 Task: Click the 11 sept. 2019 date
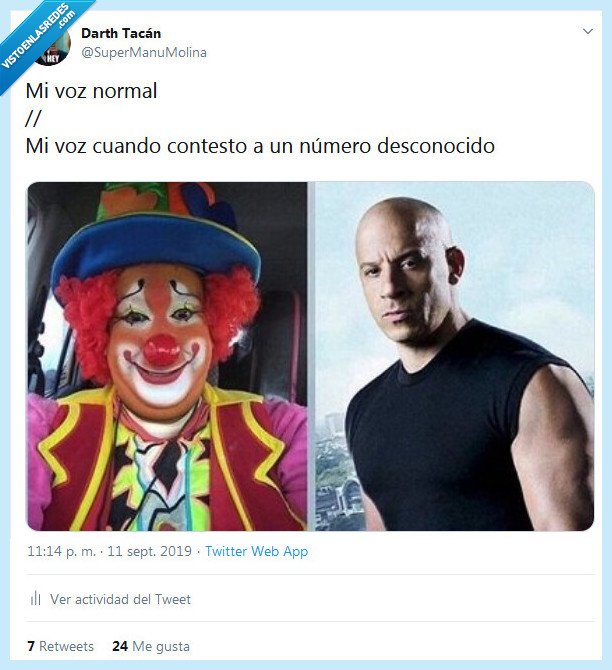tap(150, 551)
